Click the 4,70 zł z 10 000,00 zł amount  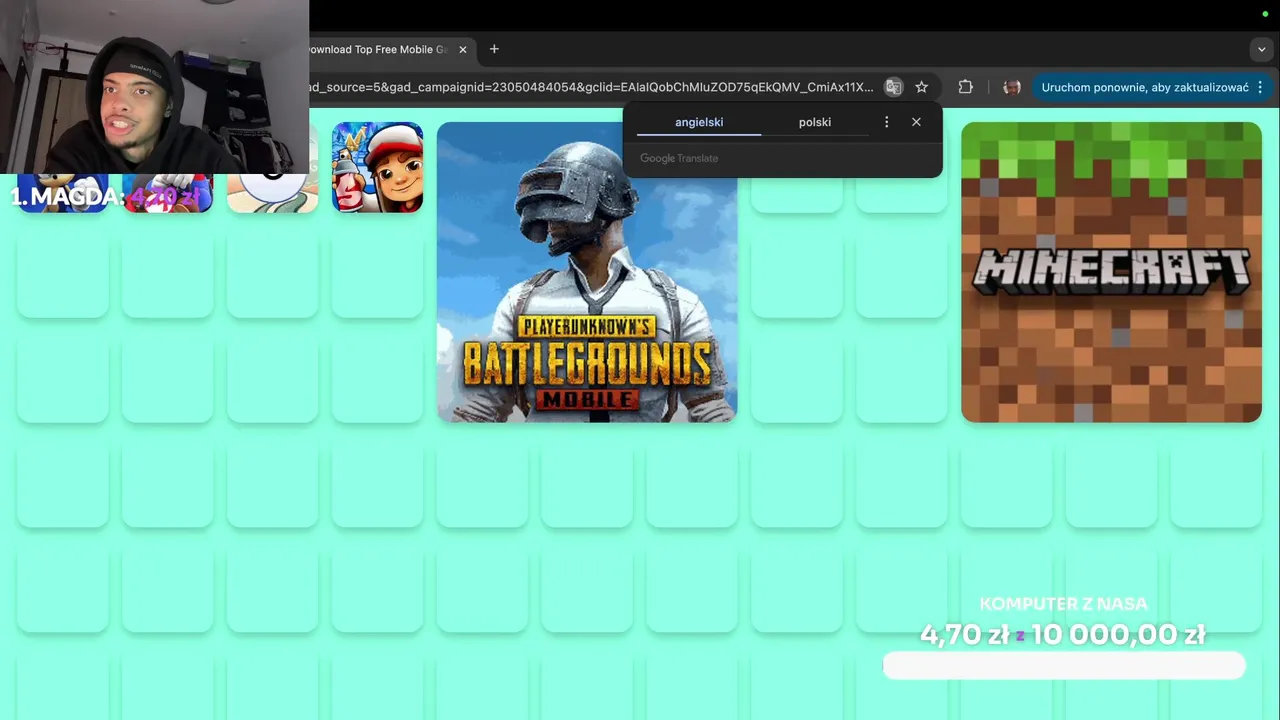coord(1063,634)
